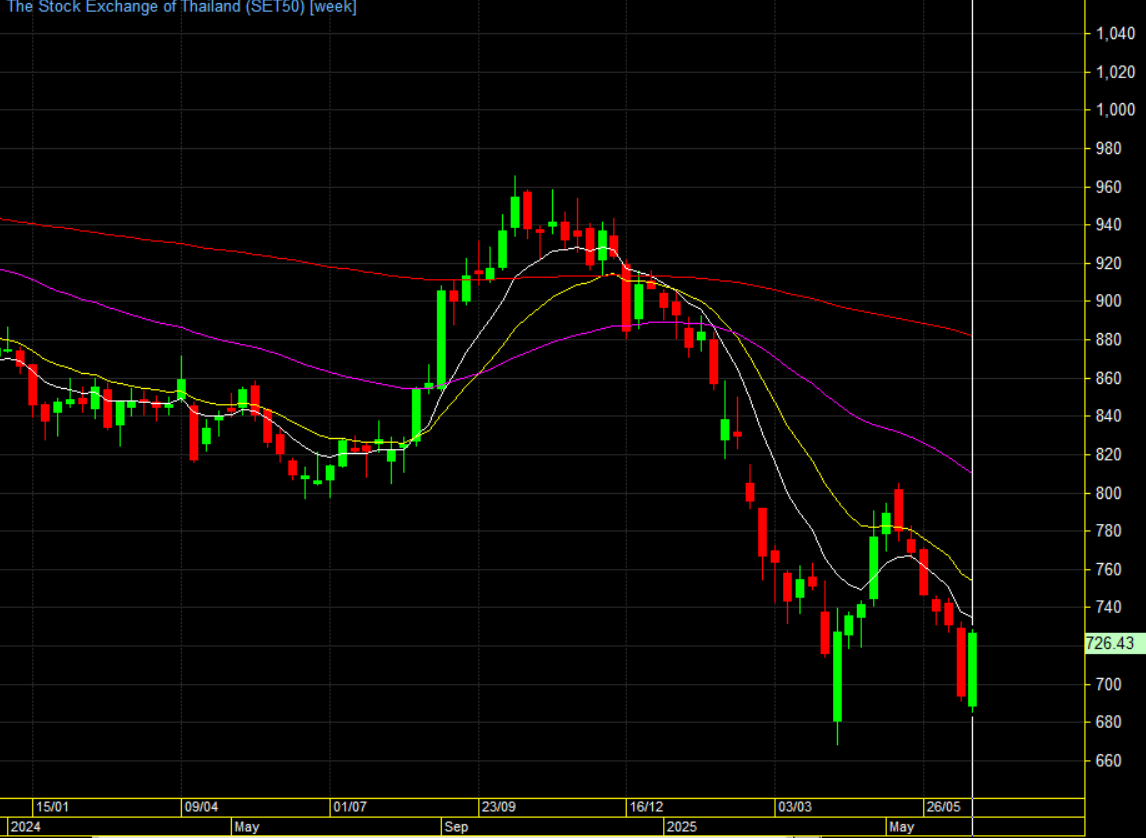This screenshot has width=1146, height=838.
Task: Click the 760 price axis label
Action: point(1108,570)
